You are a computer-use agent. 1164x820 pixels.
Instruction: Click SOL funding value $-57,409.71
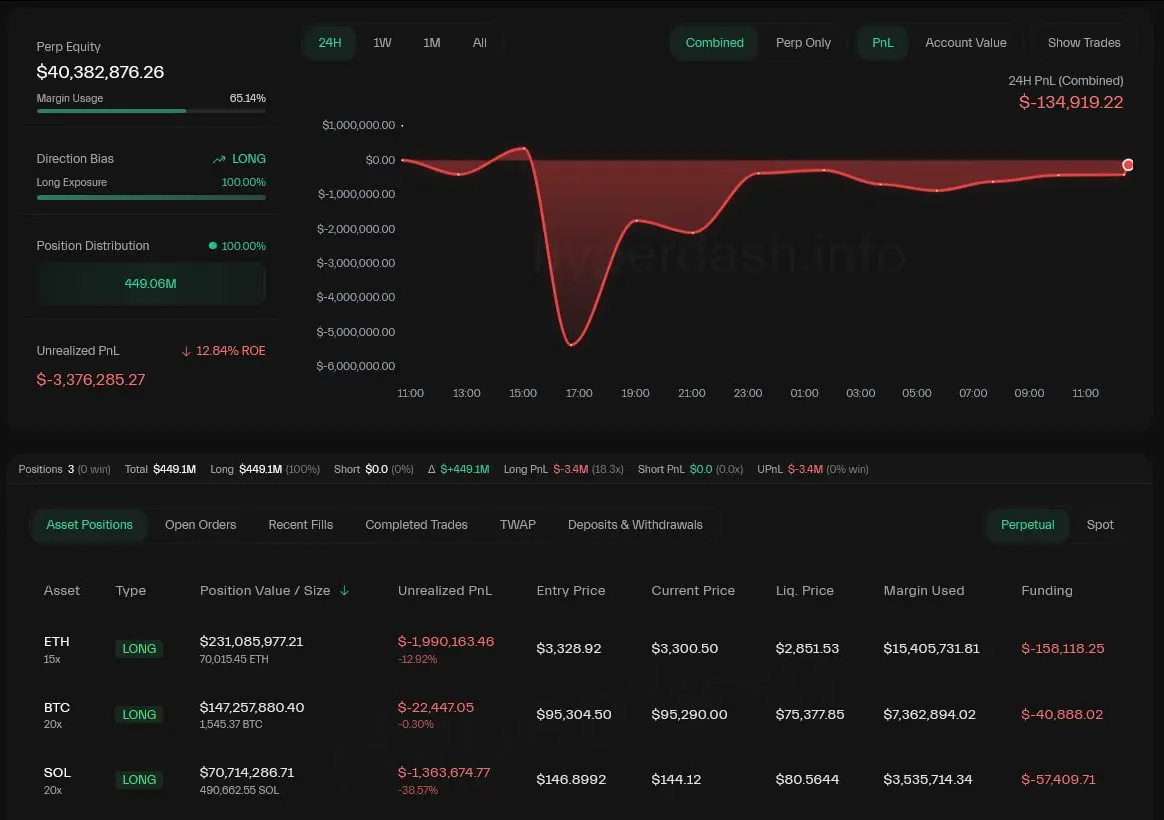coord(1058,780)
